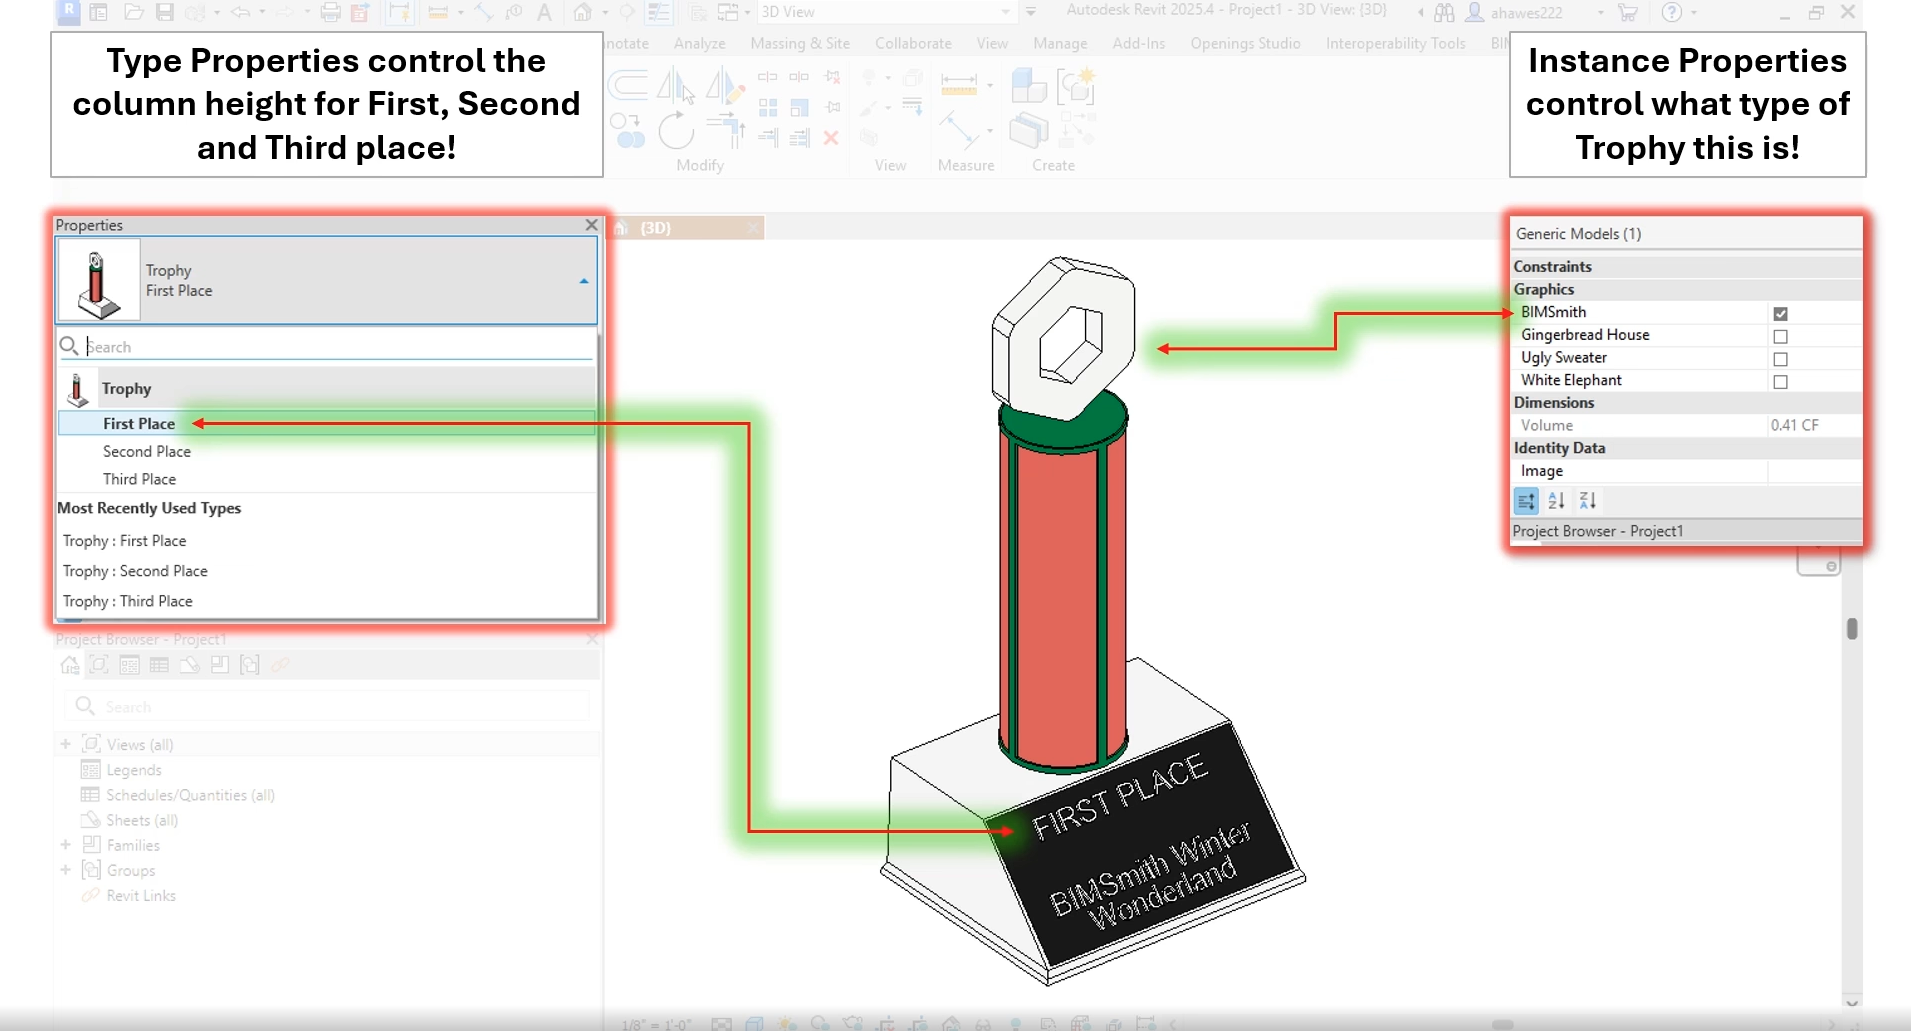Pick the Text tool (A icon)
Image resolution: width=1911 pixels, height=1031 pixels.
pos(544,12)
